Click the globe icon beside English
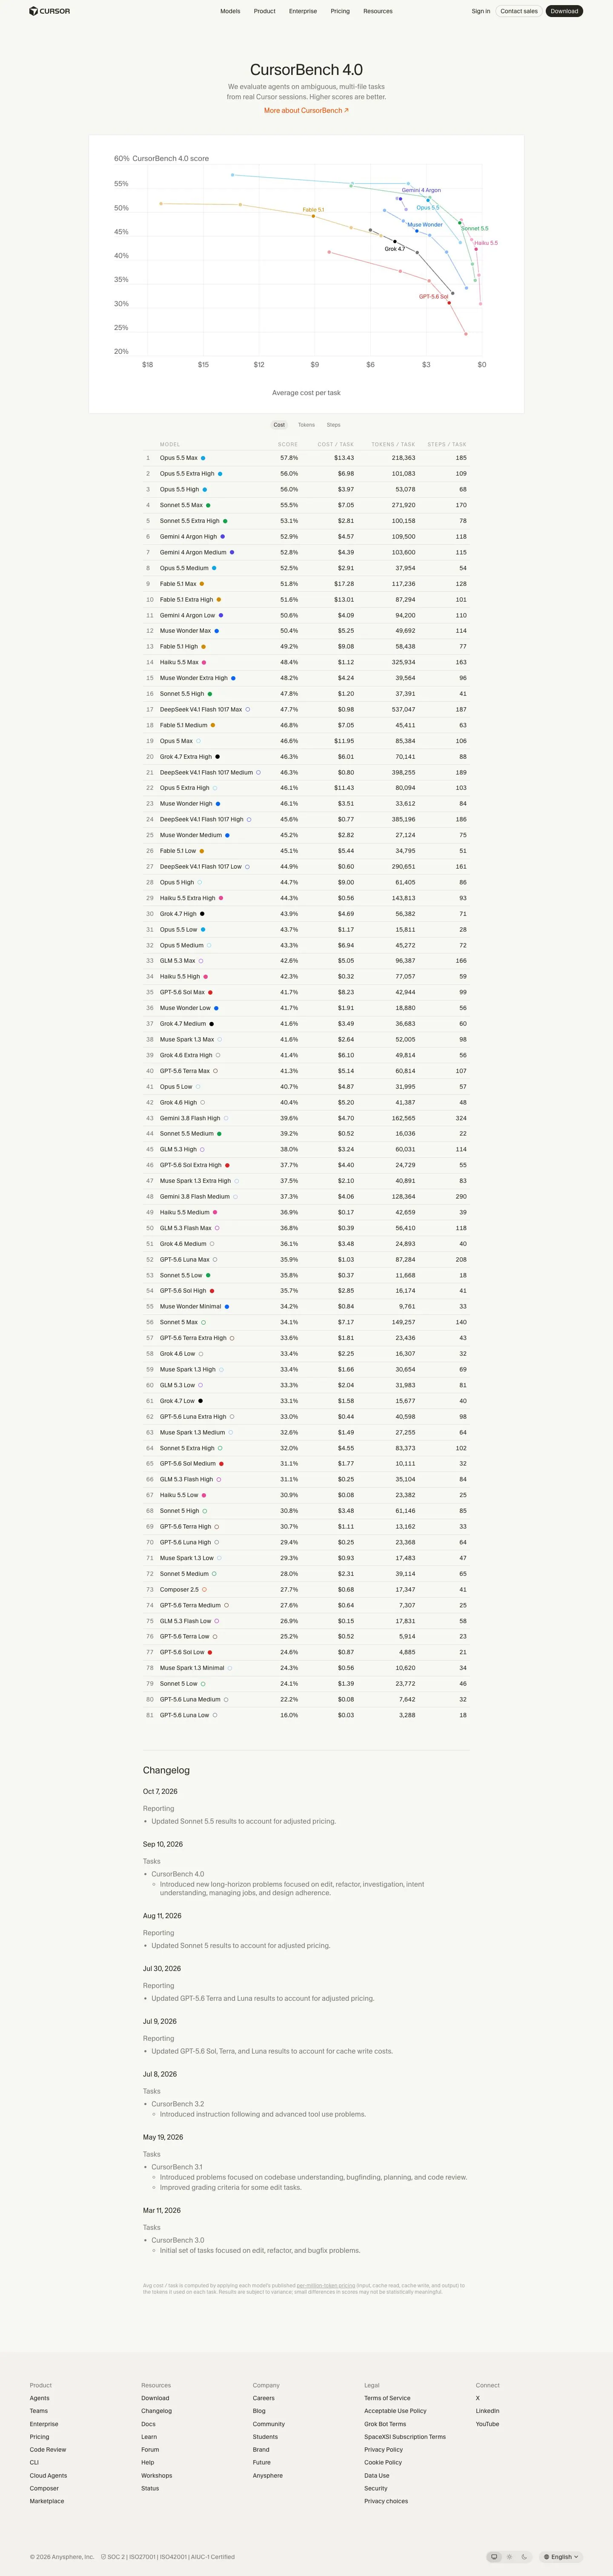Viewport: 613px width, 2576px height. (x=547, y=2557)
